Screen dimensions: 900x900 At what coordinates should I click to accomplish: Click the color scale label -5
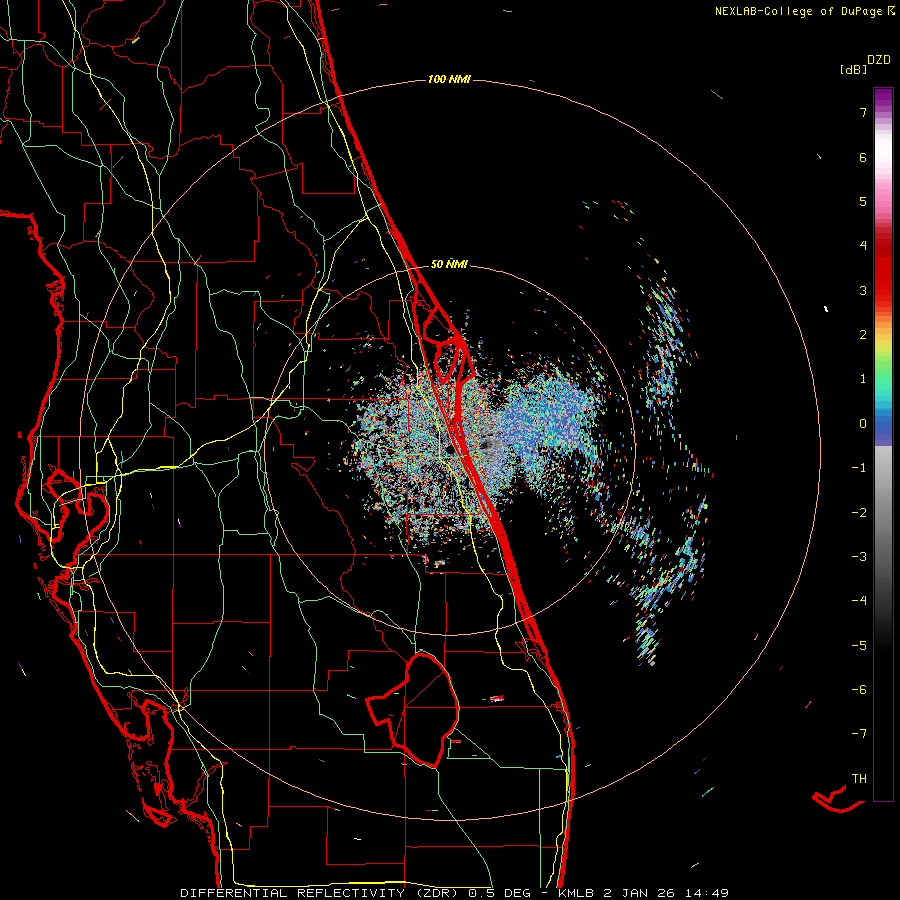859,645
